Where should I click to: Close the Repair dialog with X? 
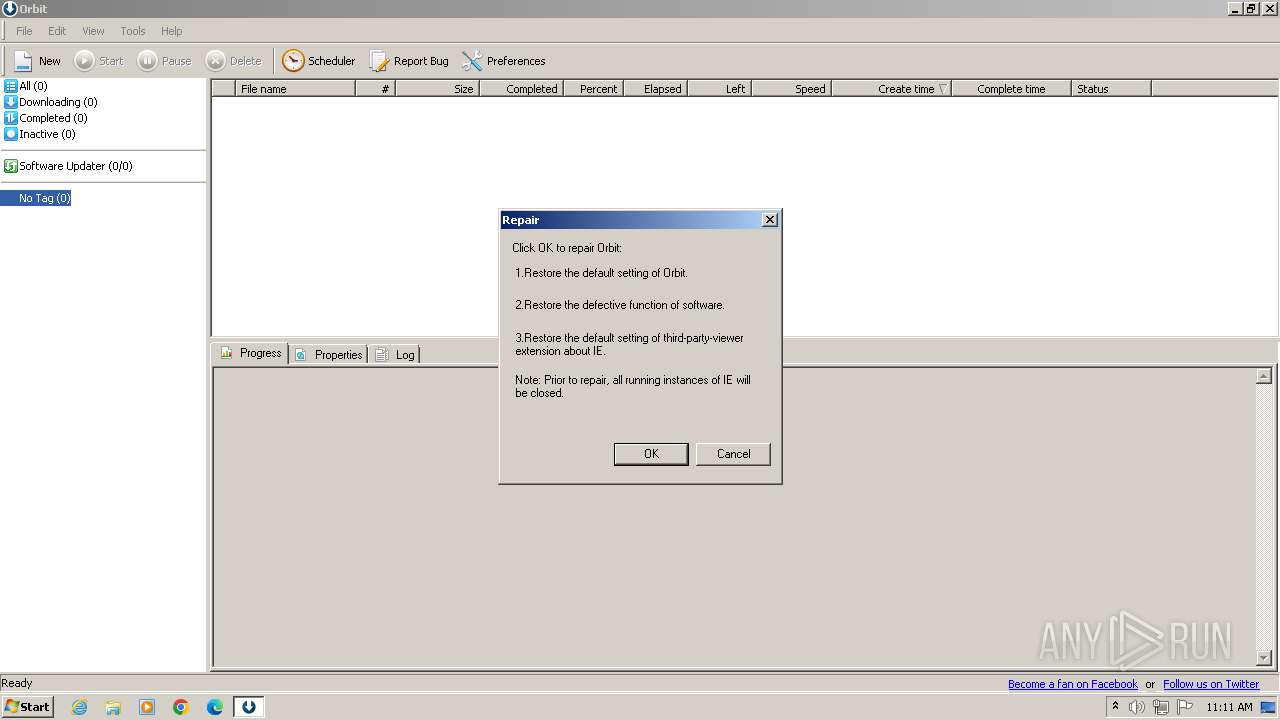pos(769,220)
